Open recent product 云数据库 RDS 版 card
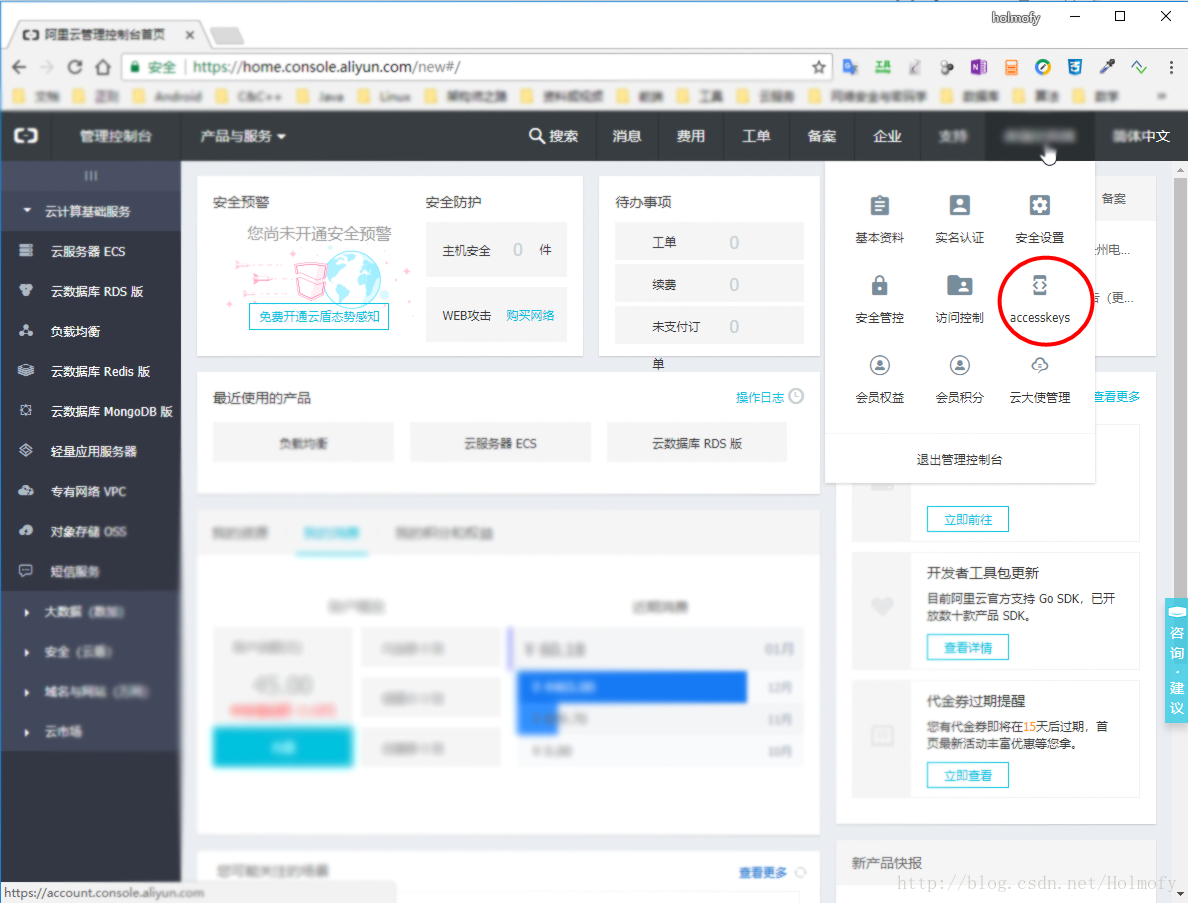 click(697, 443)
